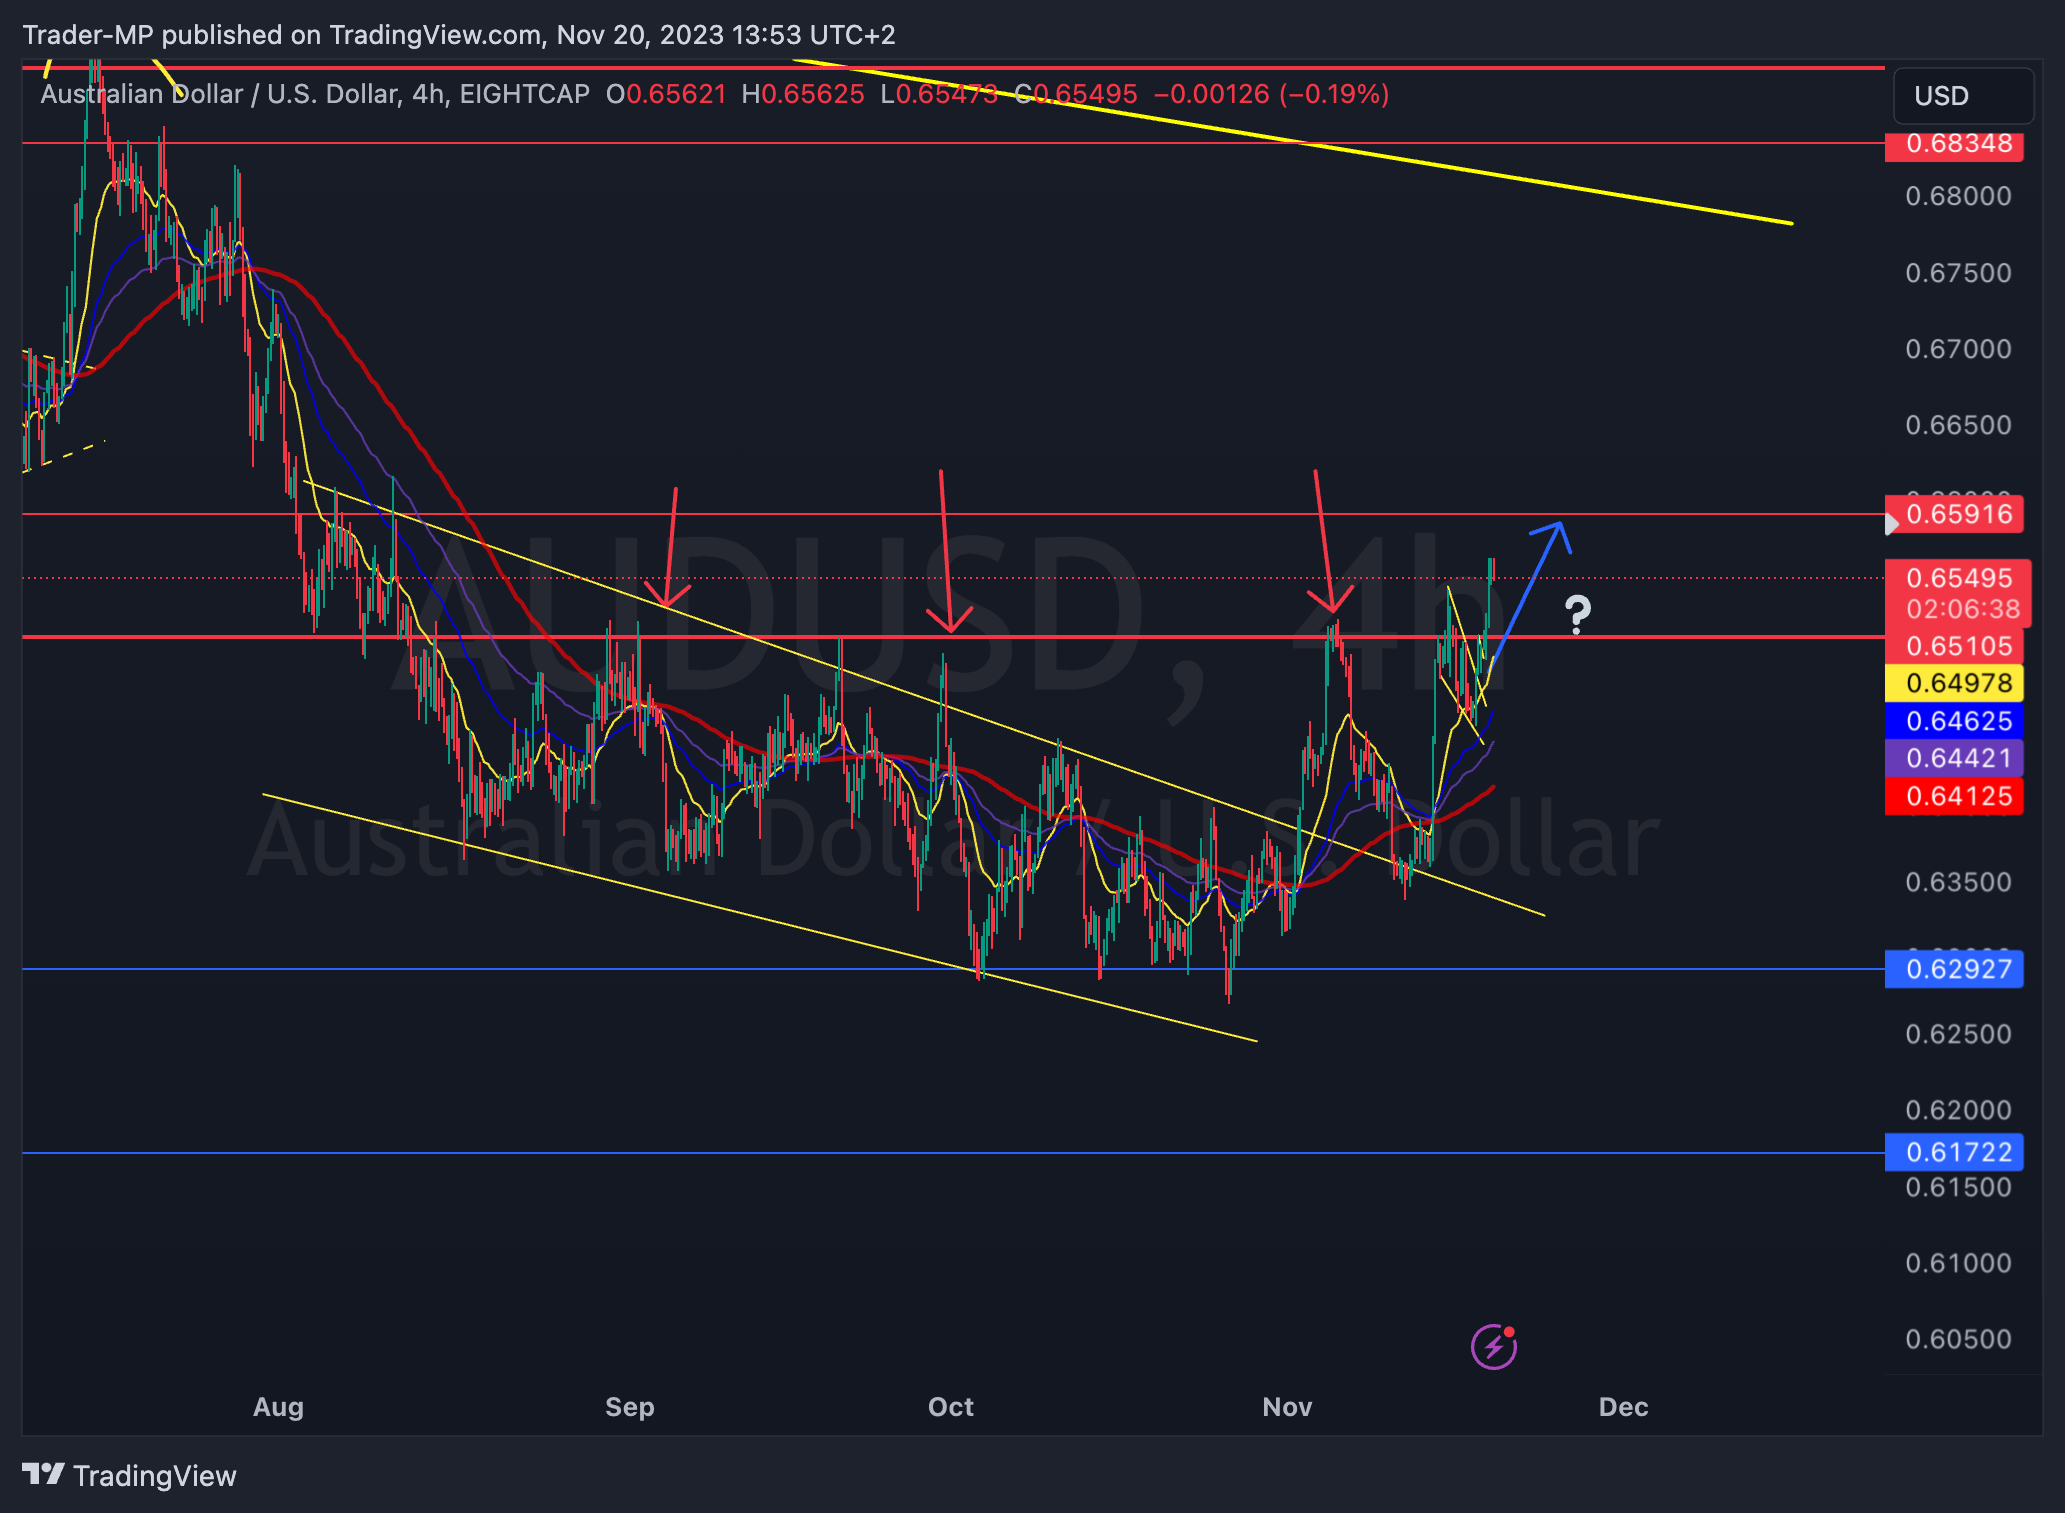Click the 0.65916 price level label
This screenshot has width=2065, height=1513.
tap(1954, 514)
